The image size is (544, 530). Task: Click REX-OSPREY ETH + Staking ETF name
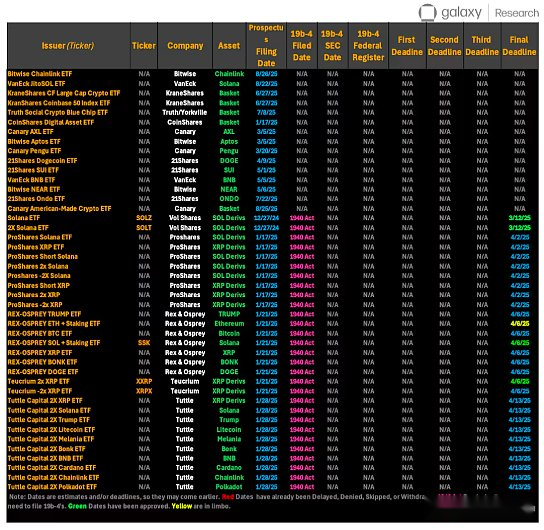tap(54, 324)
